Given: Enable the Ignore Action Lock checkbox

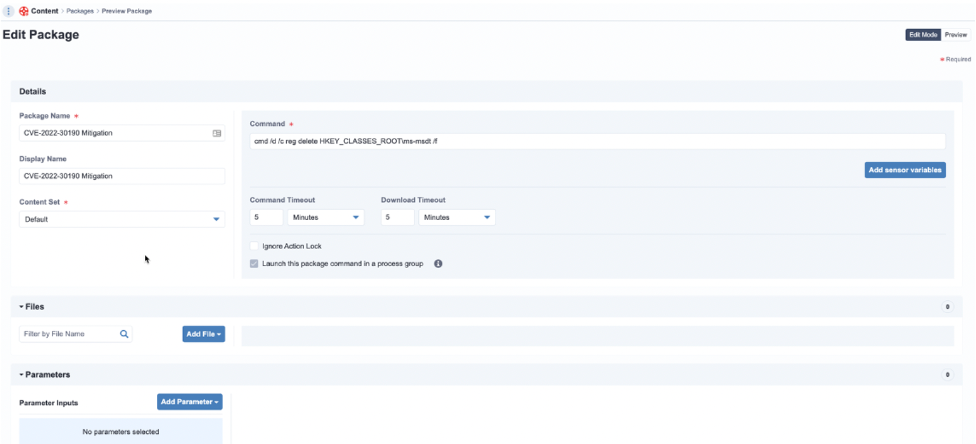Looking at the screenshot, I should click(x=254, y=246).
